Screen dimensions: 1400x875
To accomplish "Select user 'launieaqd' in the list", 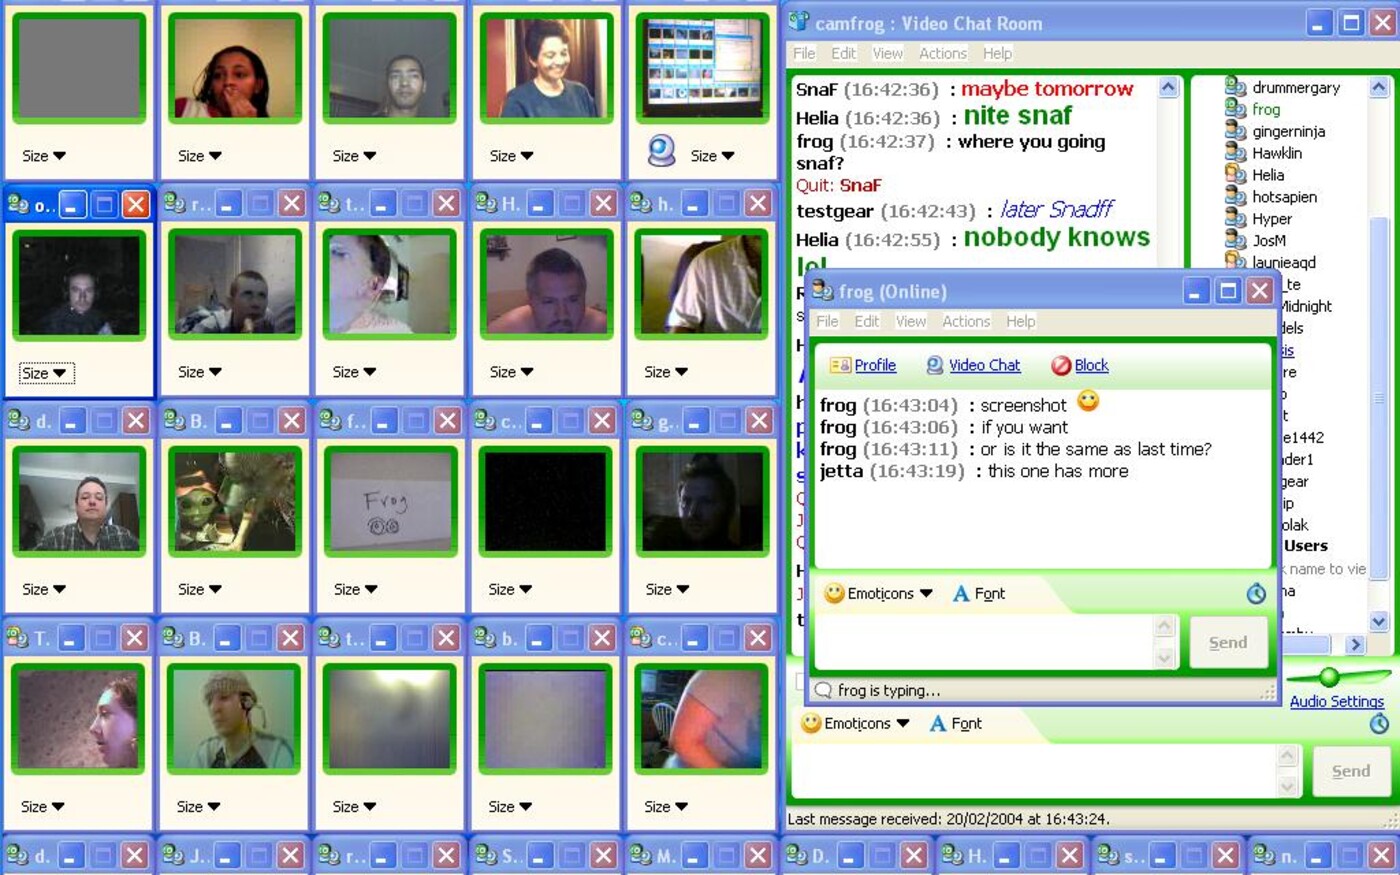I will [x=1284, y=263].
